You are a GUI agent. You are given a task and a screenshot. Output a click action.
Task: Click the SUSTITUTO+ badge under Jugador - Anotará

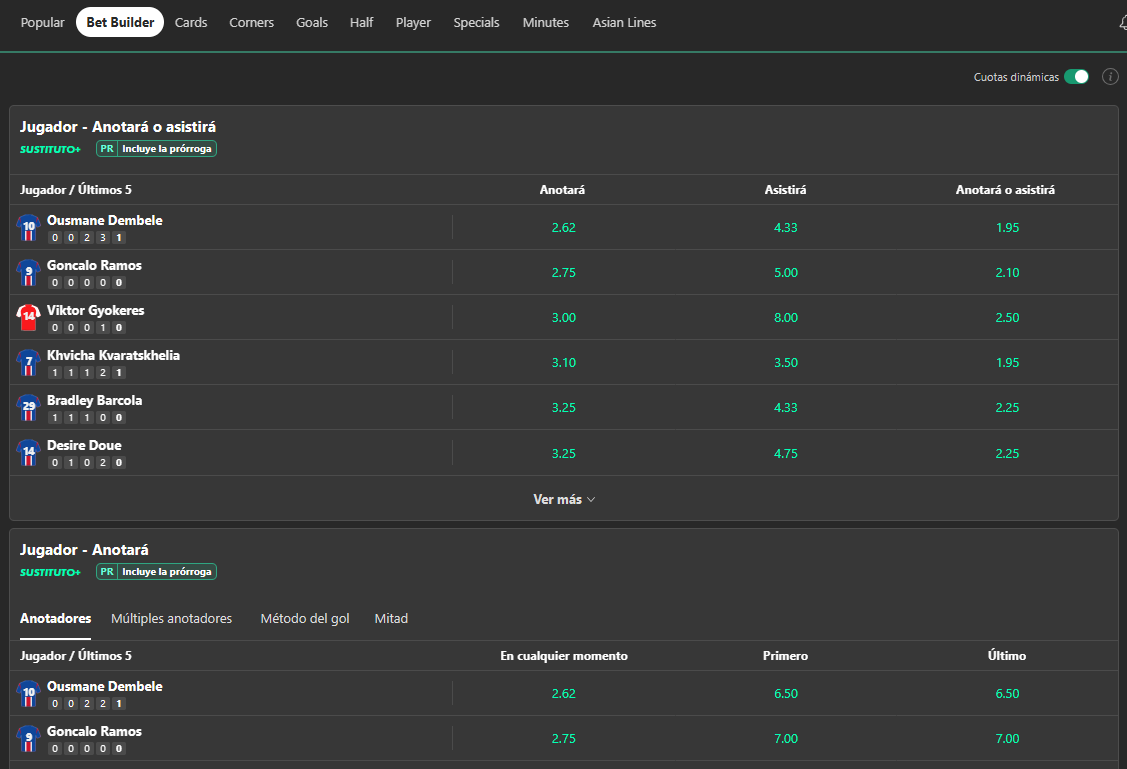pyautogui.click(x=50, y=572)
